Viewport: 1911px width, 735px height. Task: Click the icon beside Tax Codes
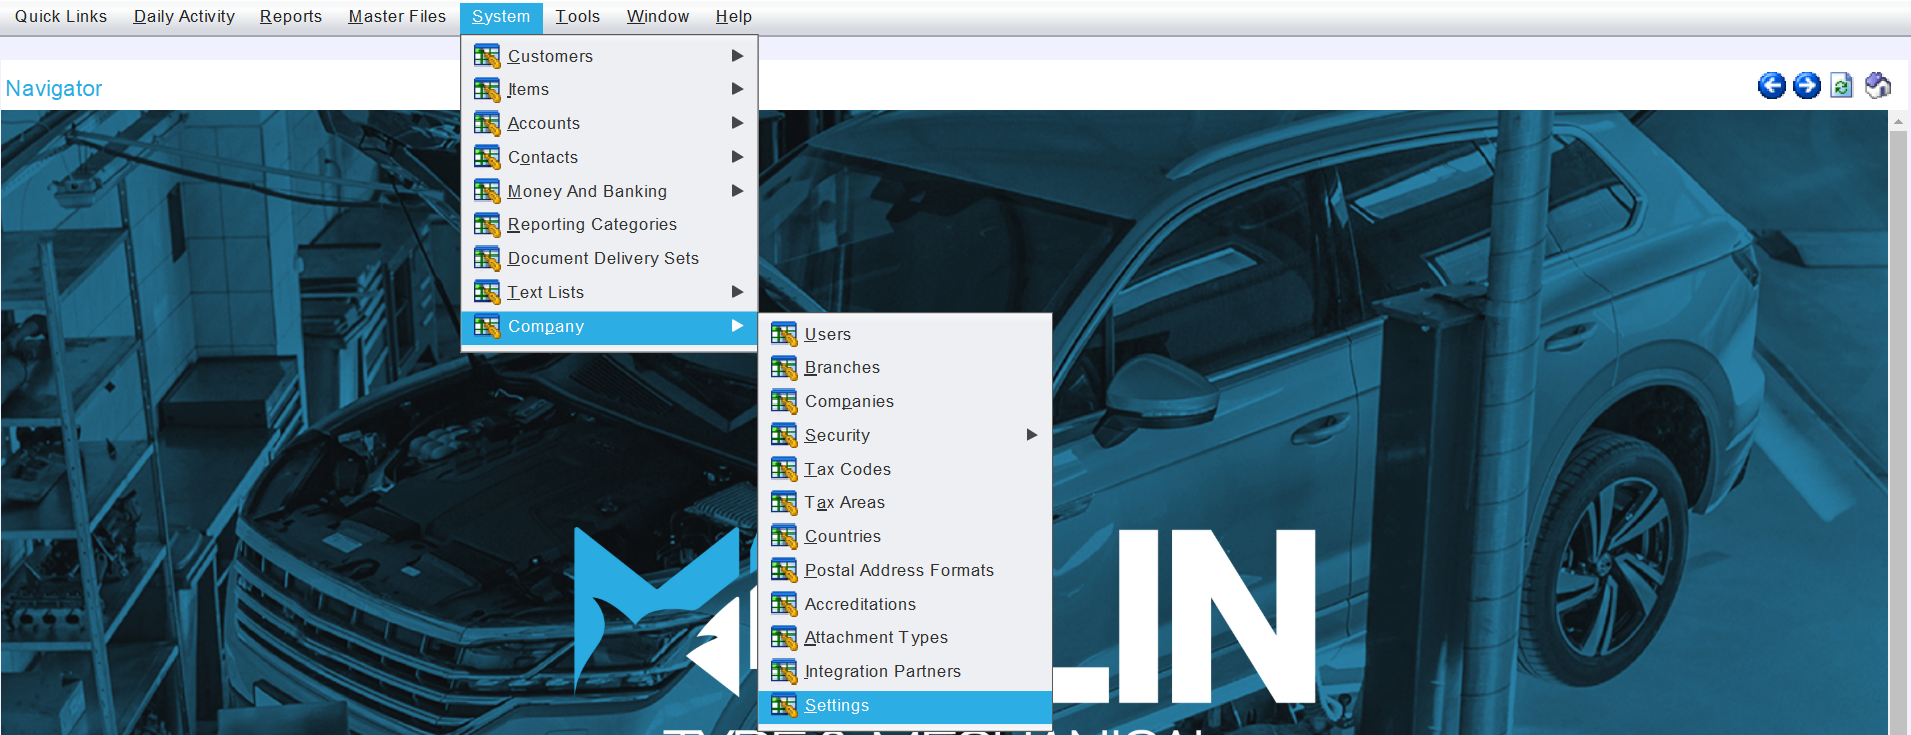point(784,469)
